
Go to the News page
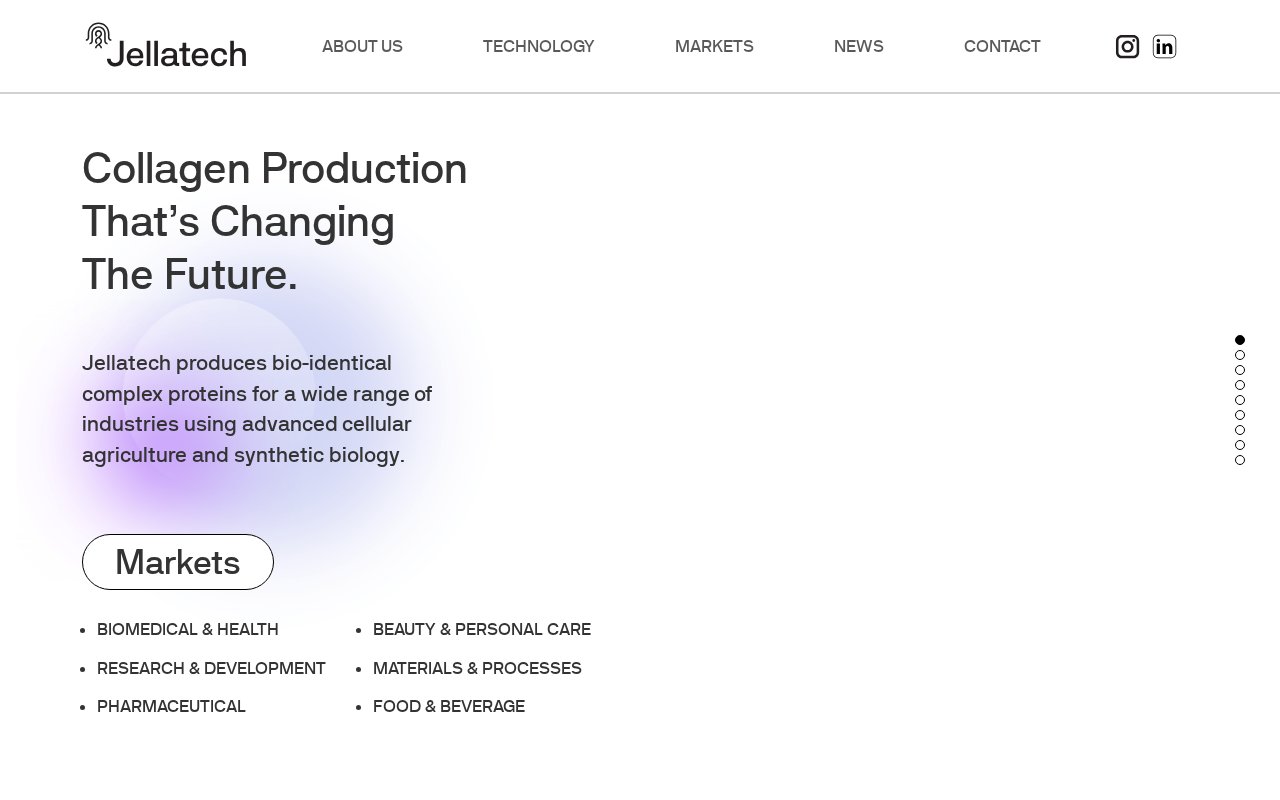point(859,46)
